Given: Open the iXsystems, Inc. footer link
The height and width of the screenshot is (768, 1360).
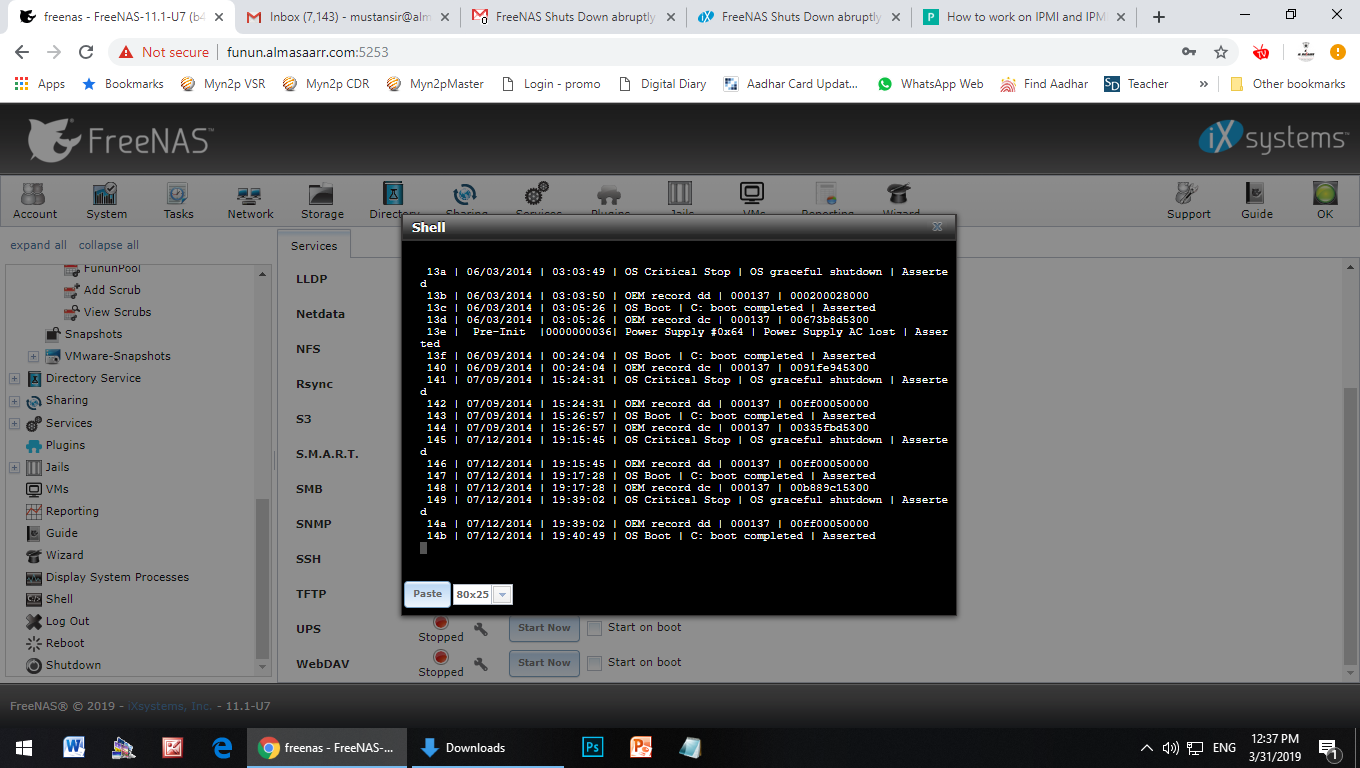Looking at the screenshot, I should [170, 706].
